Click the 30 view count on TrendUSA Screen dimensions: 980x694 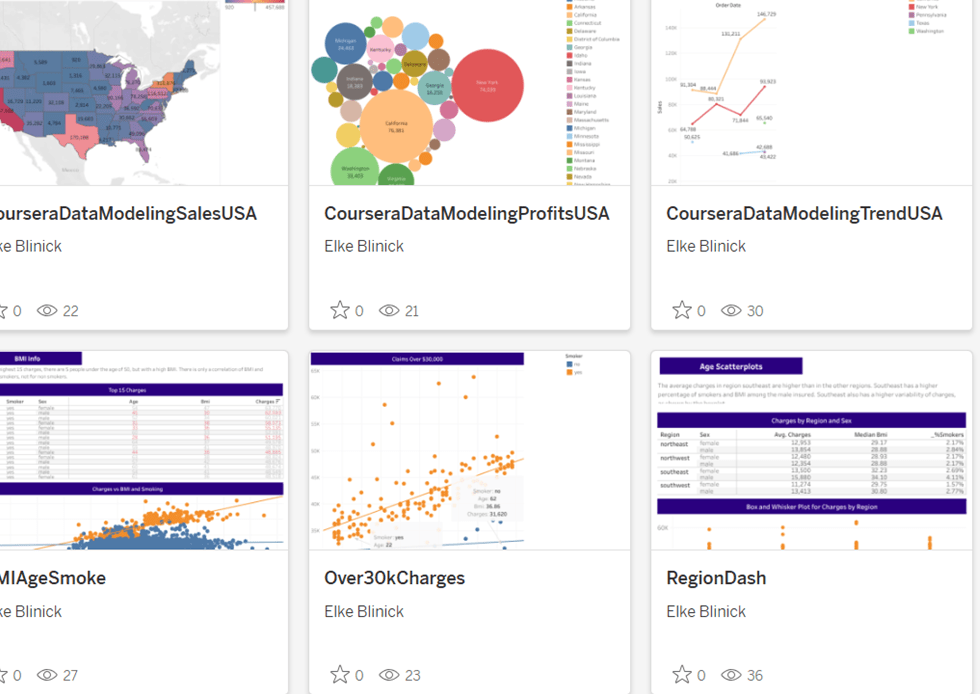(755, 311)
